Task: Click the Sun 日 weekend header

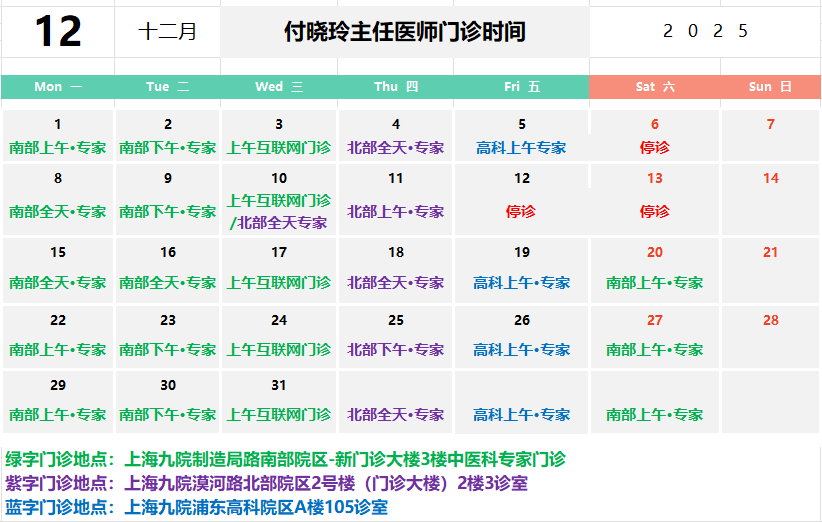Action: pos(770,87)
